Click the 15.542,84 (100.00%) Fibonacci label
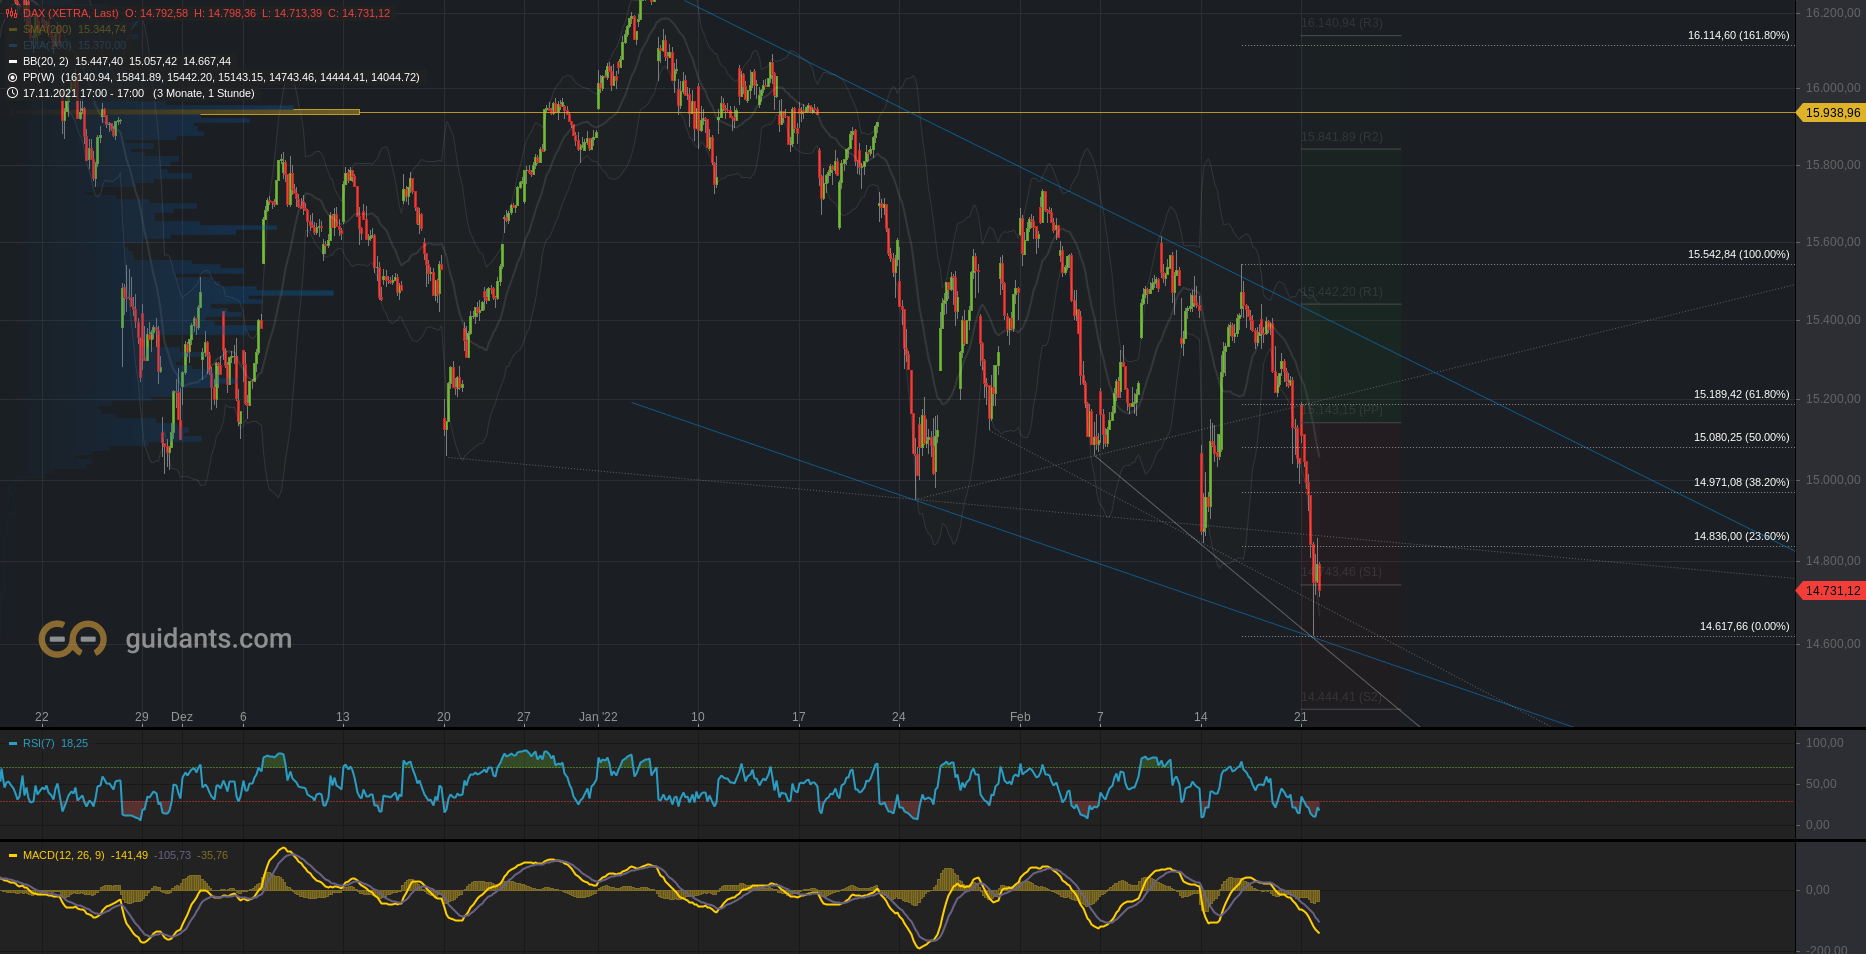The image size is (1866, 954). [1738, 254]
